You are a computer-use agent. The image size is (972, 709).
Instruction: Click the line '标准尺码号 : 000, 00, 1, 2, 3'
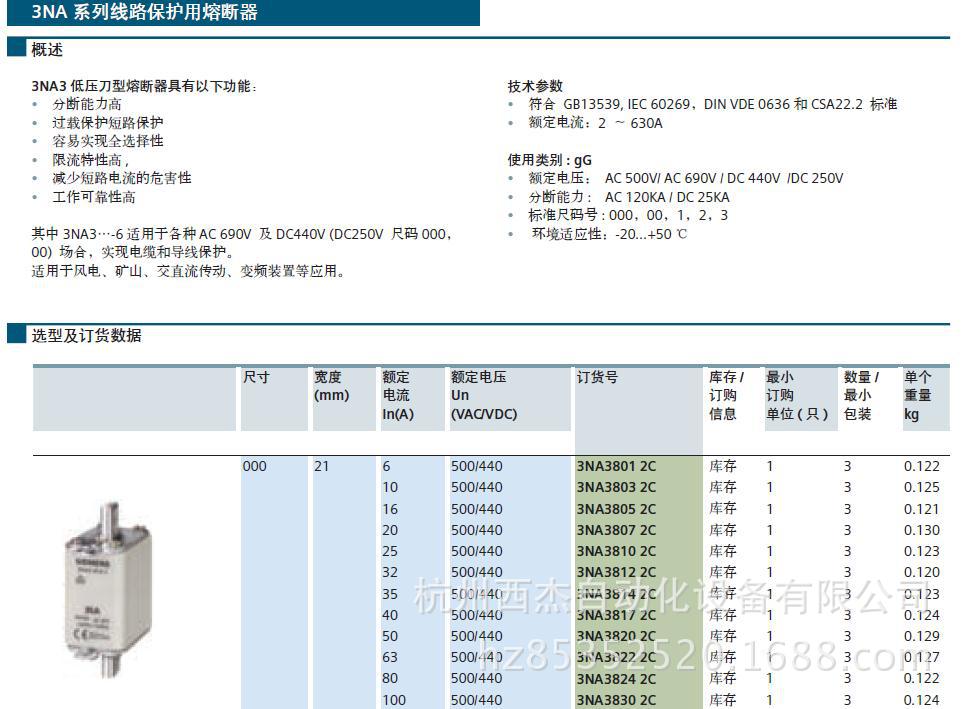point(628,216)
